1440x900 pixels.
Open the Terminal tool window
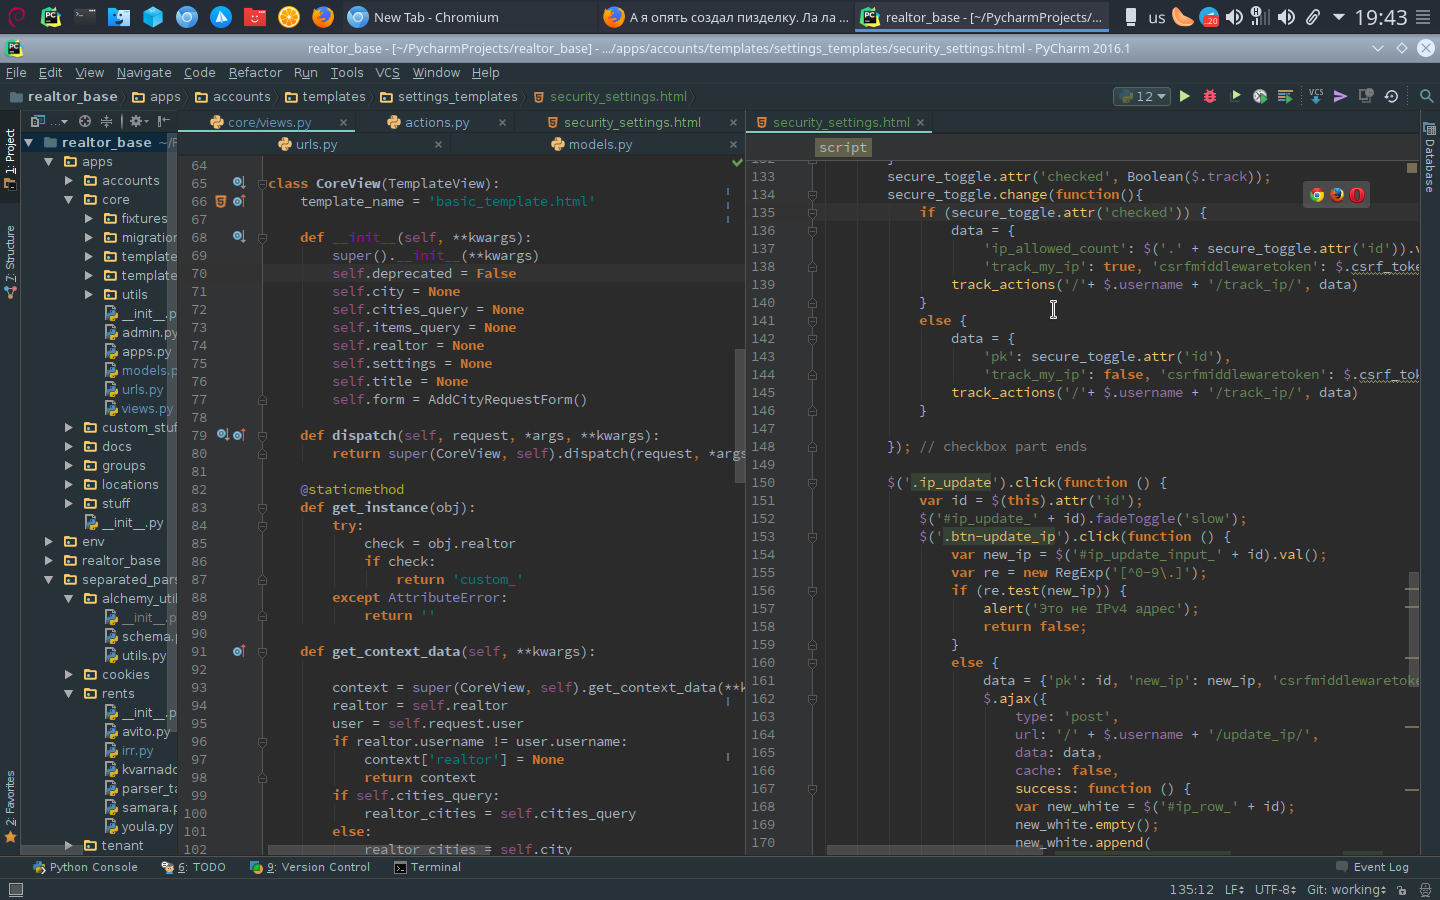[x=427, y=867]
